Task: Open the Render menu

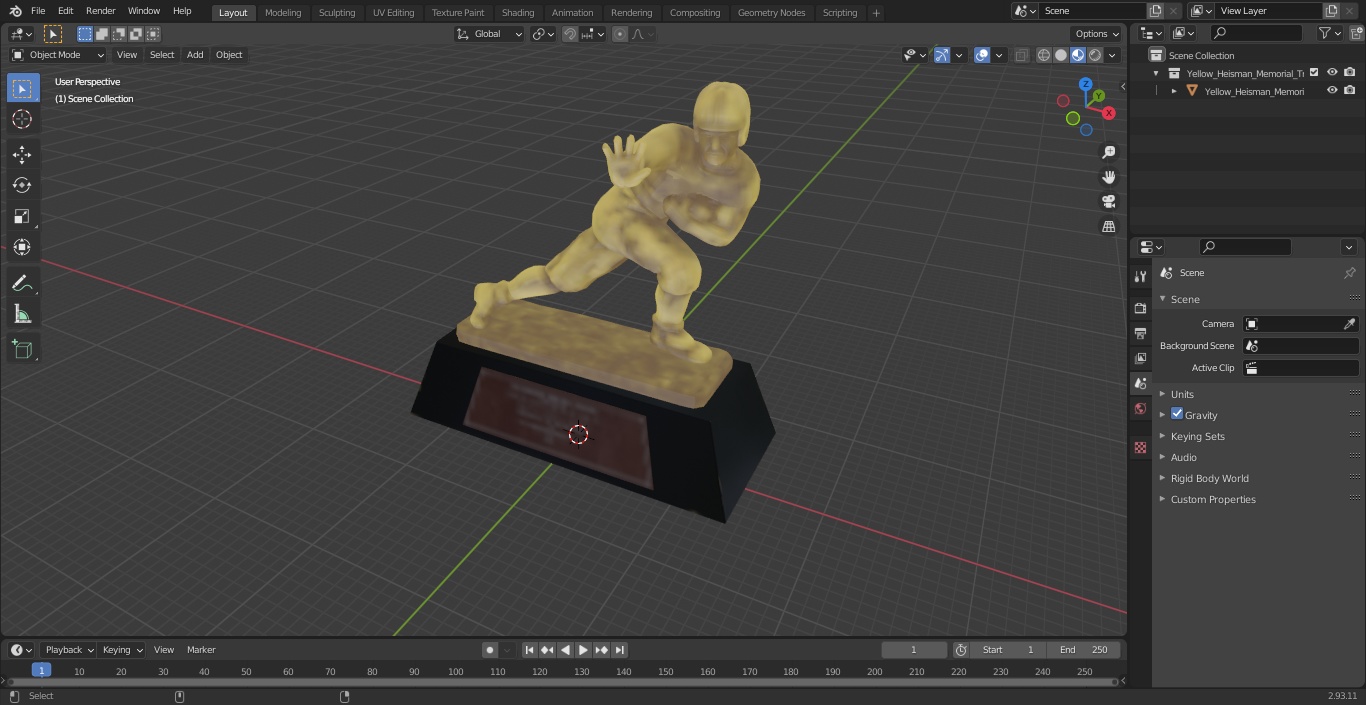Action: [100, 11]
